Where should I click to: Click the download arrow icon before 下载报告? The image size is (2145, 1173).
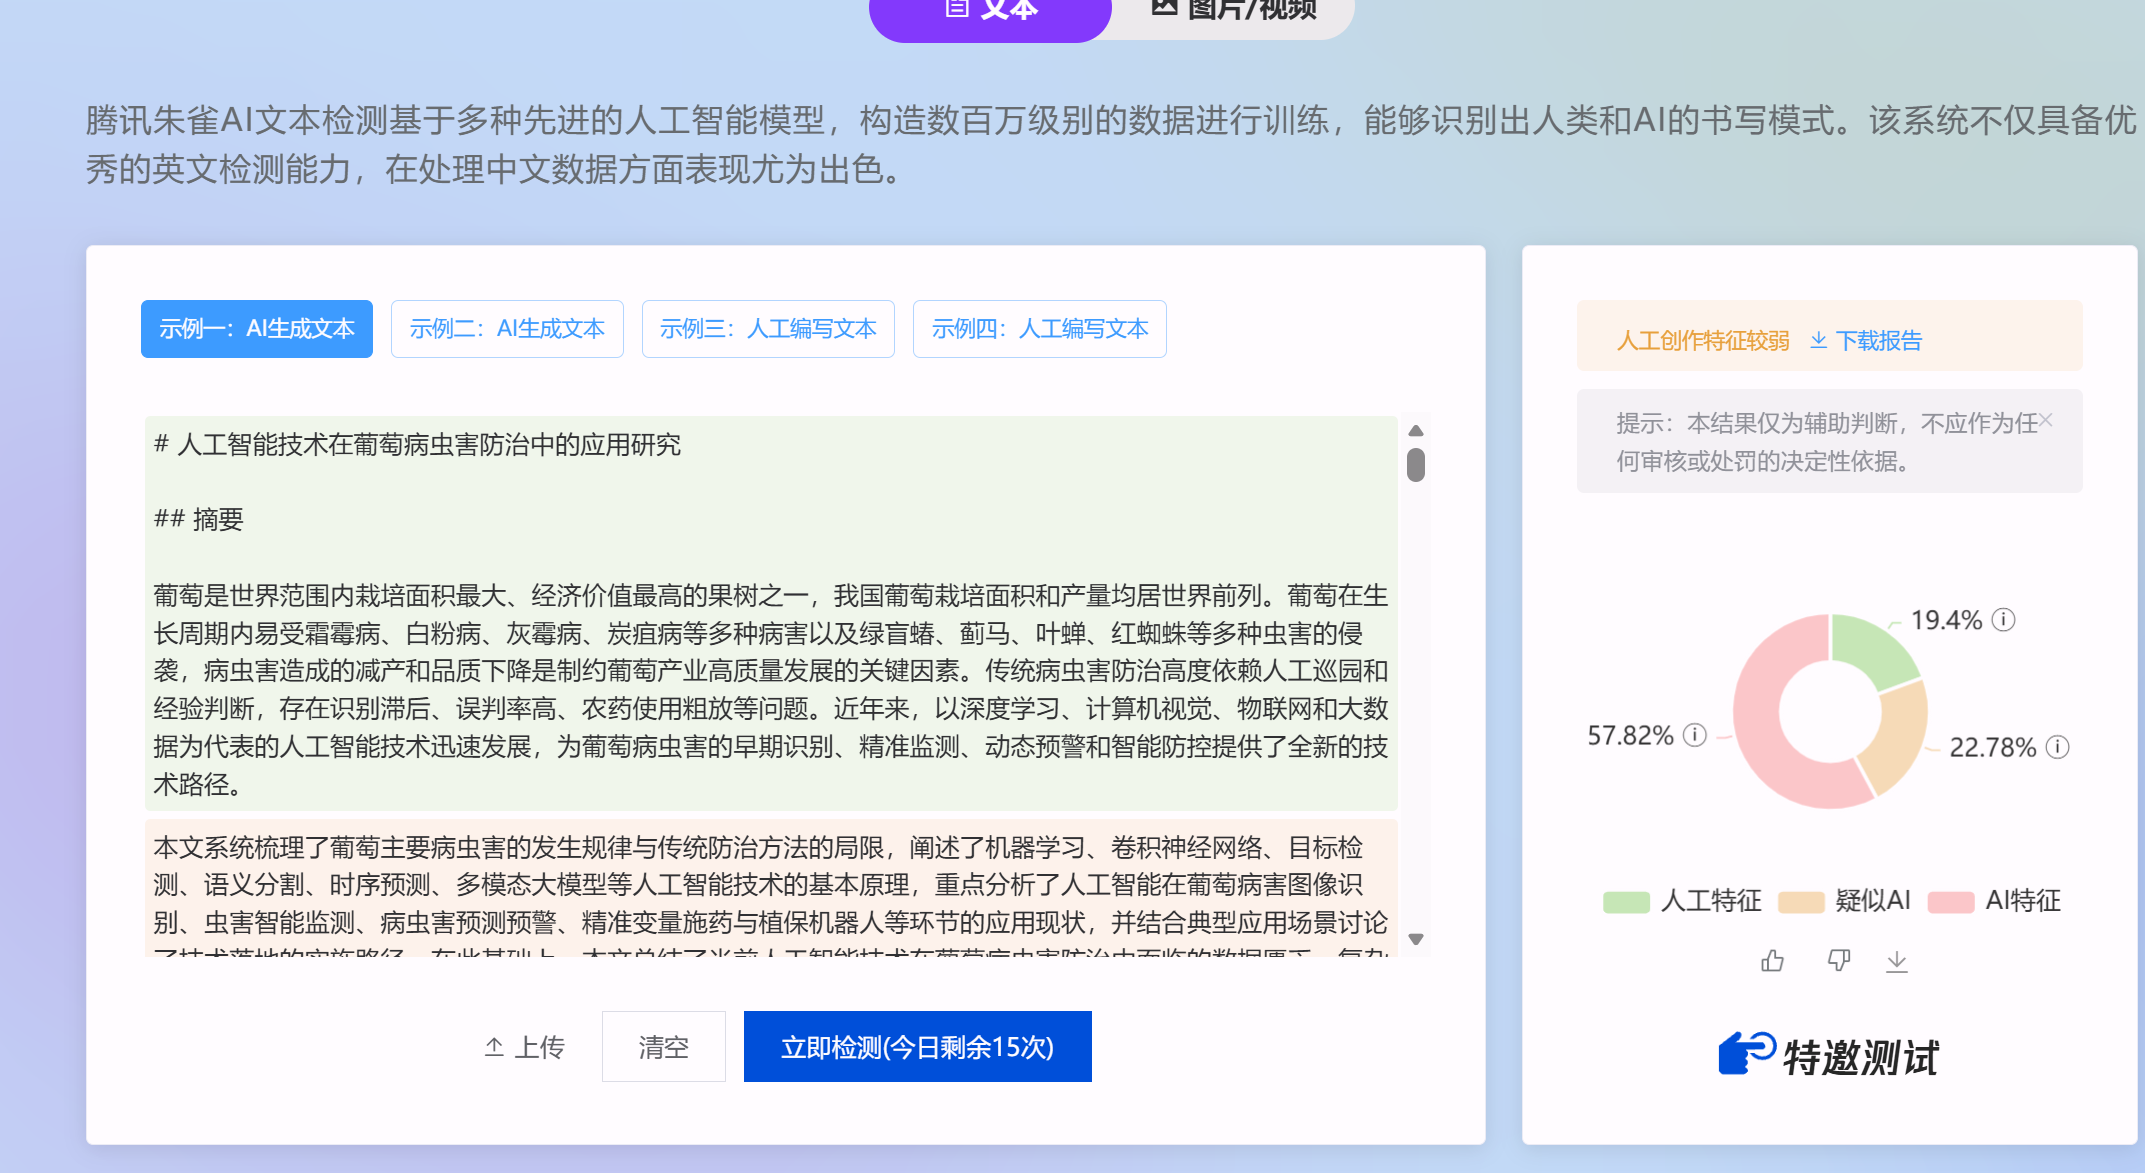click(x=1819, y=340)
